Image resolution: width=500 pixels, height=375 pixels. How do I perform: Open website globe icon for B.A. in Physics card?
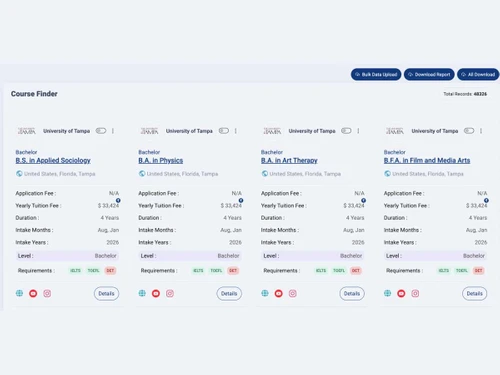pyautogui.click(x=142, y=293)
